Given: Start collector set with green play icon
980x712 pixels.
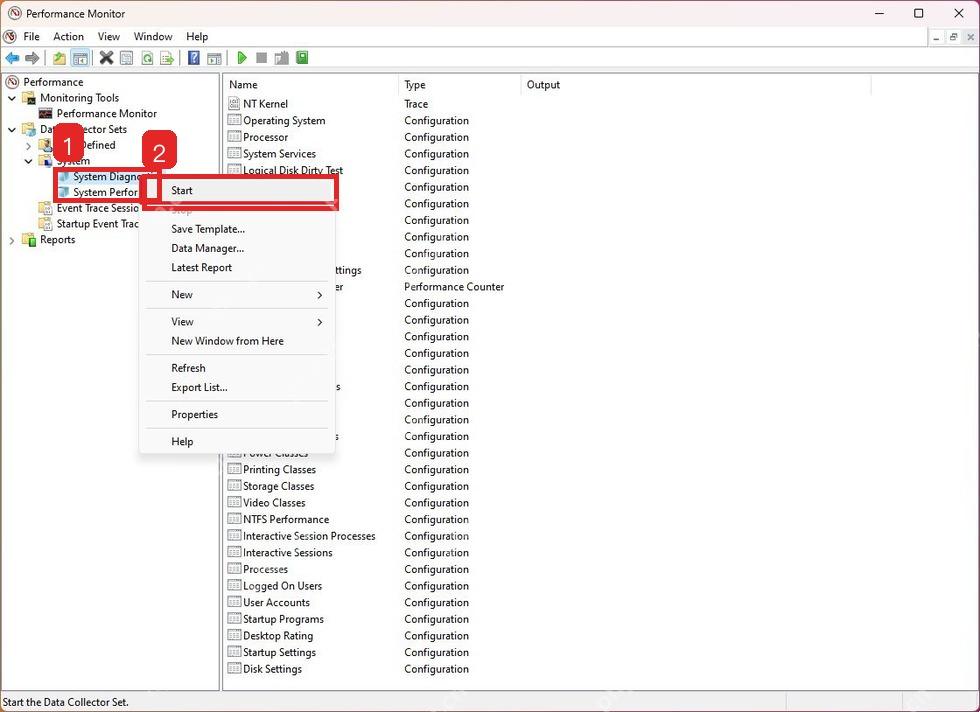Looking at the screenshot, I should (242, 58).
